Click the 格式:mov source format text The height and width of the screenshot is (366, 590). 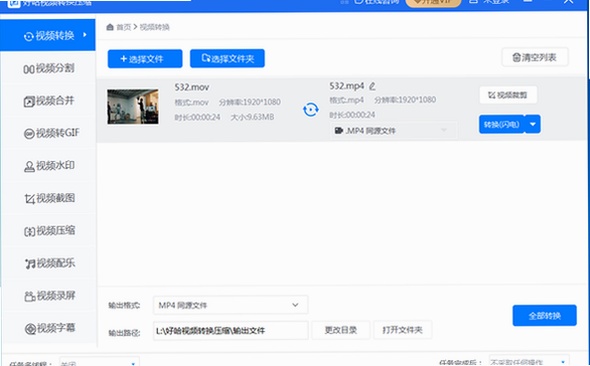pyautogui.click(x=192, y=102)
